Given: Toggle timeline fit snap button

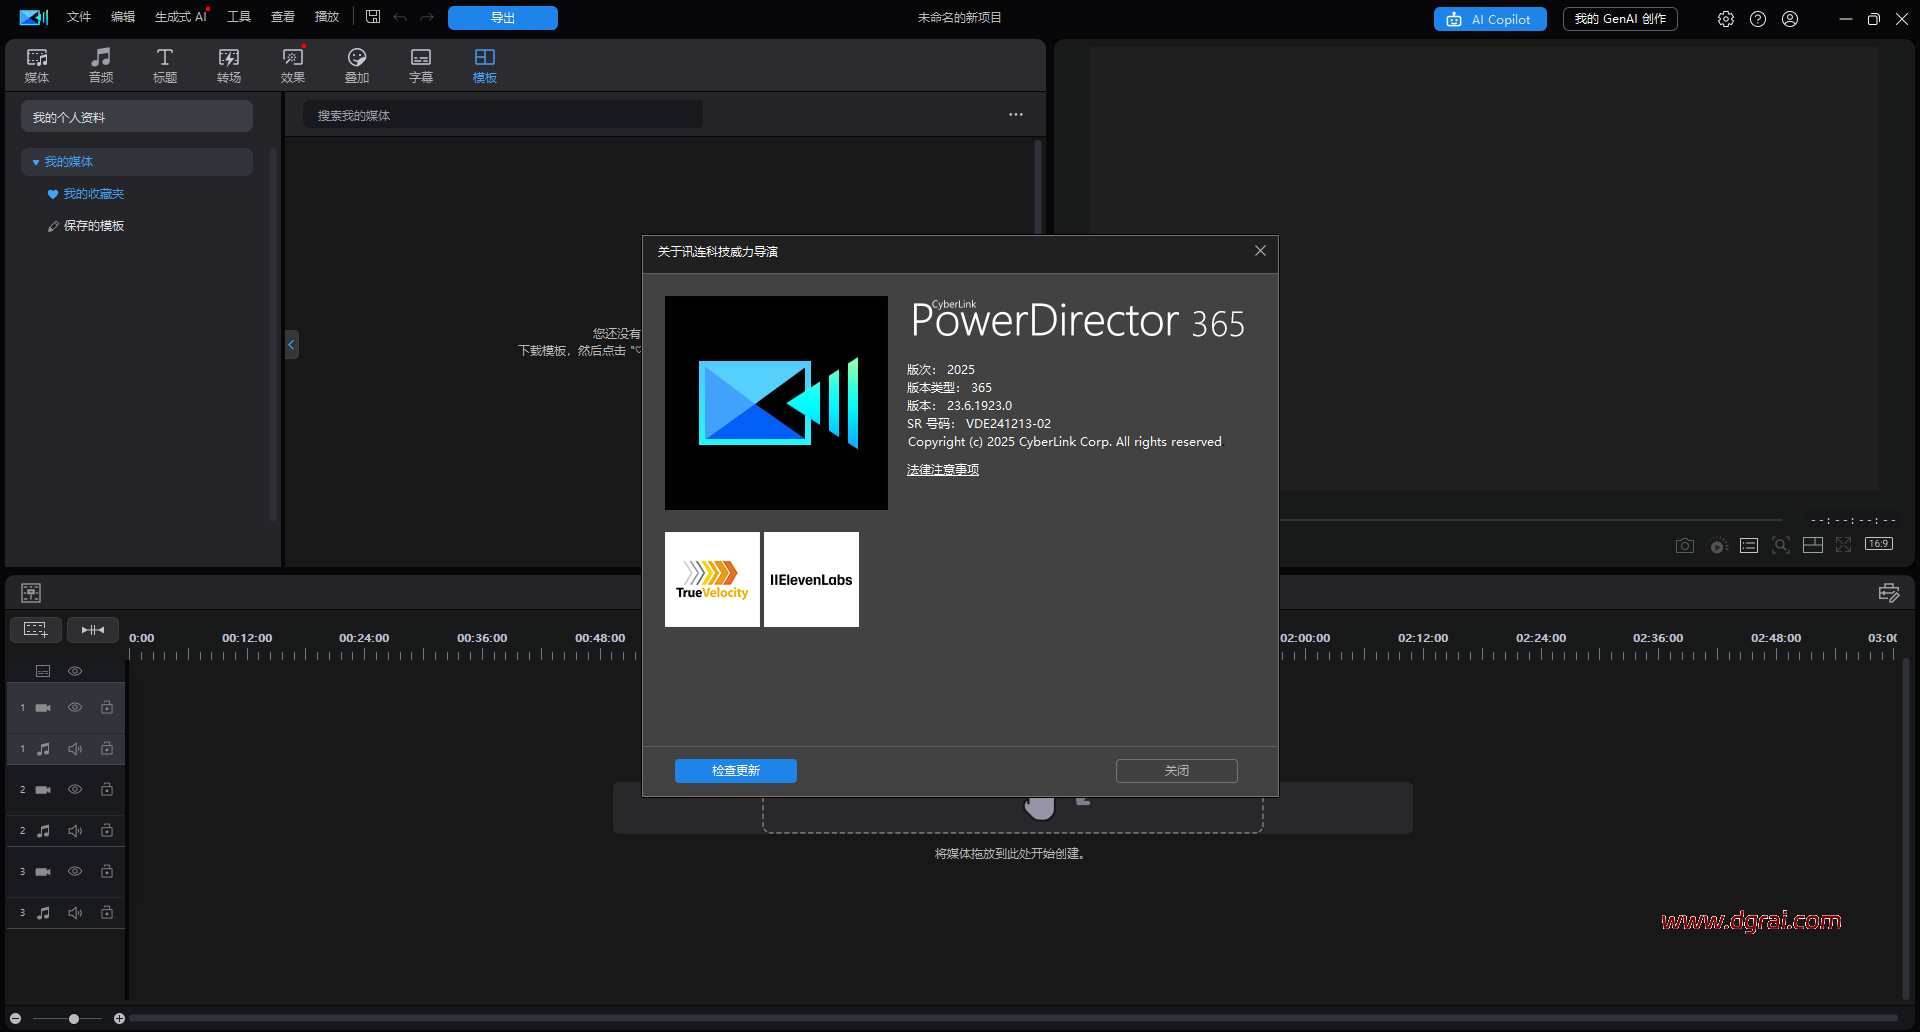Looking at the screenshot, I should coord(93,630).
